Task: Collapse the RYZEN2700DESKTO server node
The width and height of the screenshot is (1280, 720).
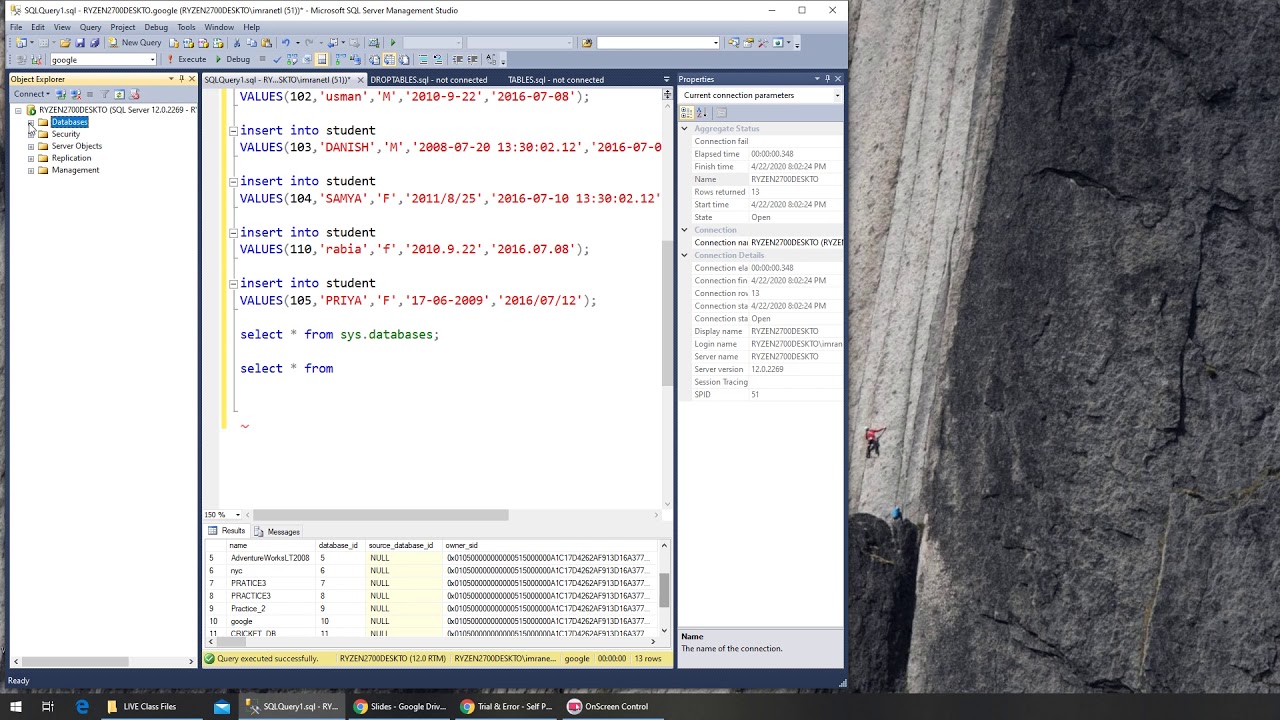Action: pos(18,110)
